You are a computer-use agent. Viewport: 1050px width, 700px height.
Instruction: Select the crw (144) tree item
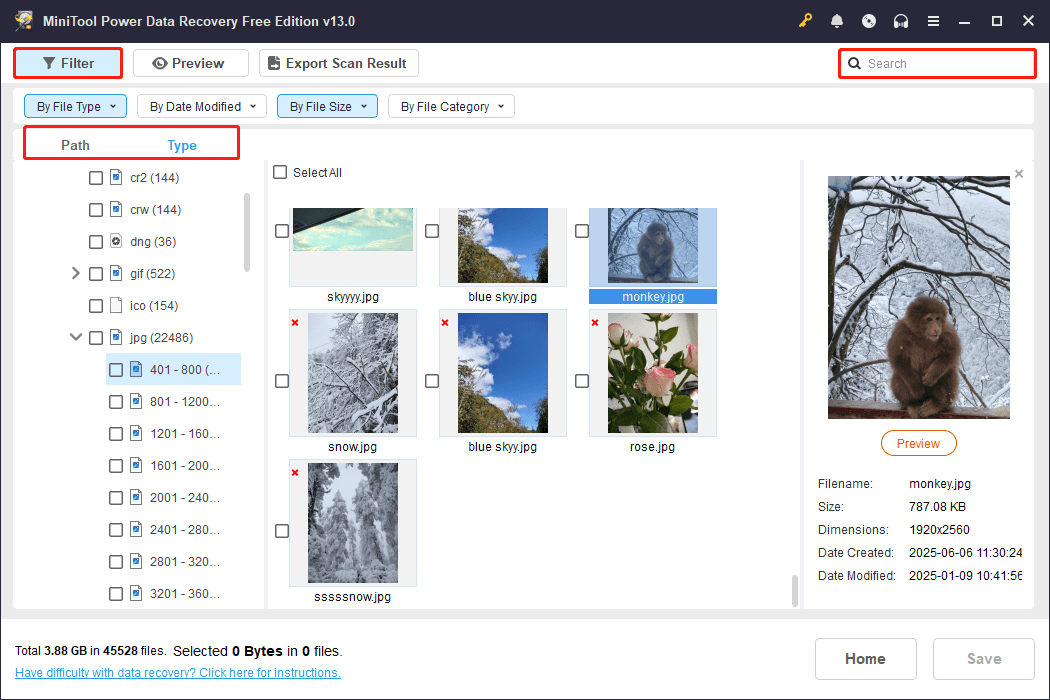click(155, 210)
